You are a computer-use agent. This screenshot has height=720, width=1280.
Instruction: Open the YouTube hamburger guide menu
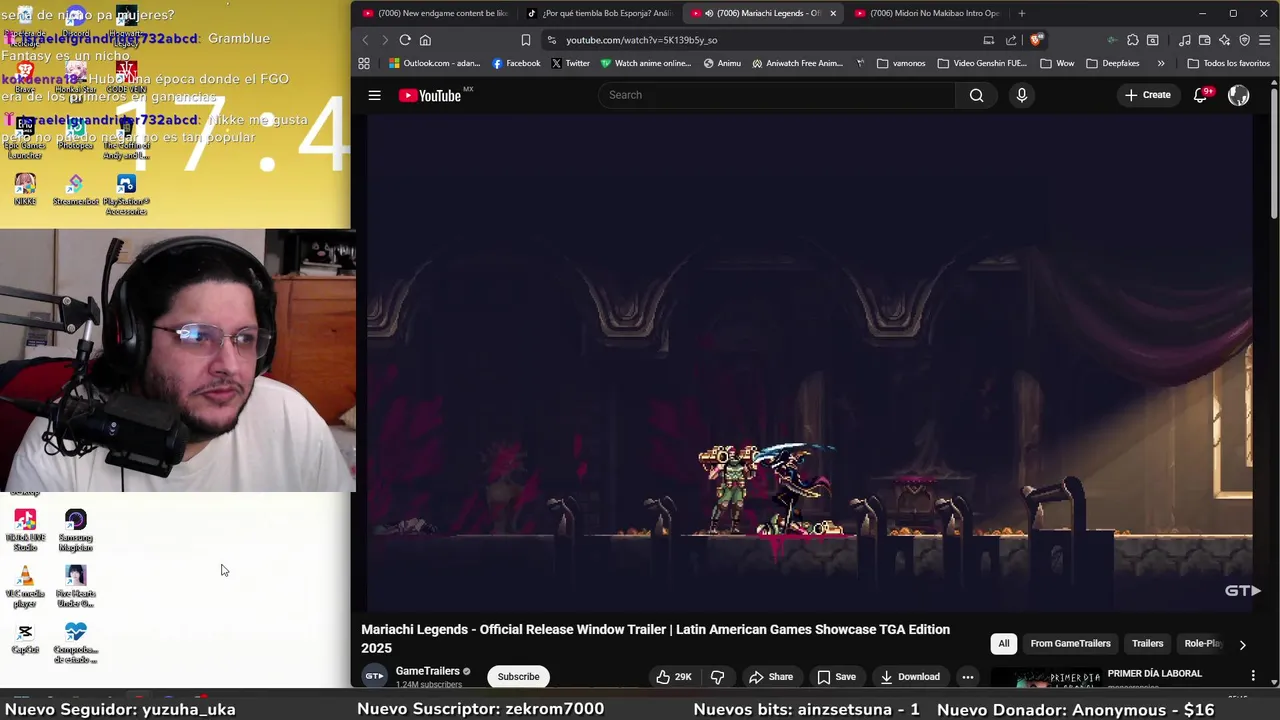click(x=374, y=95)
